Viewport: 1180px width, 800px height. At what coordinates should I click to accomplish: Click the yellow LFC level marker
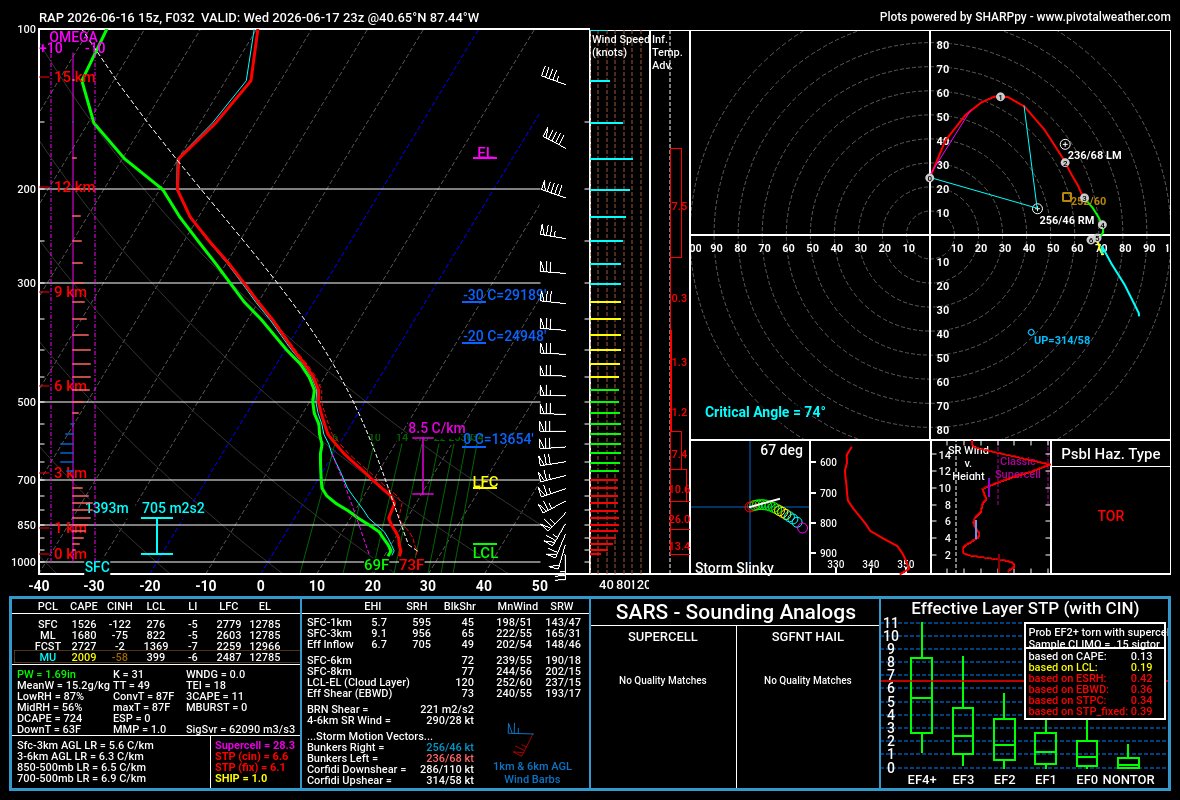(485, 482)
